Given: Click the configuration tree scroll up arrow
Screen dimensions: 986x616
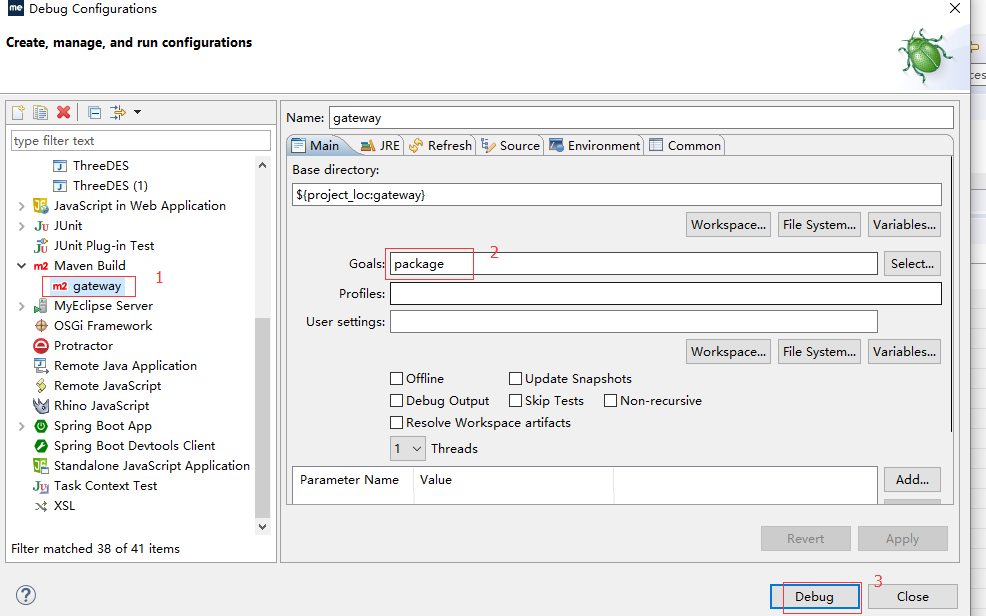Looking at the screenshot, I should pyautogui.click(x=263, y=165).
